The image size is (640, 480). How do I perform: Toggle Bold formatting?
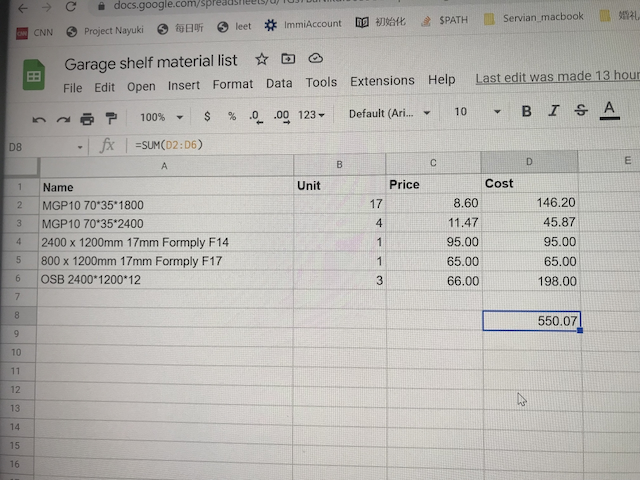pos(526,111)
